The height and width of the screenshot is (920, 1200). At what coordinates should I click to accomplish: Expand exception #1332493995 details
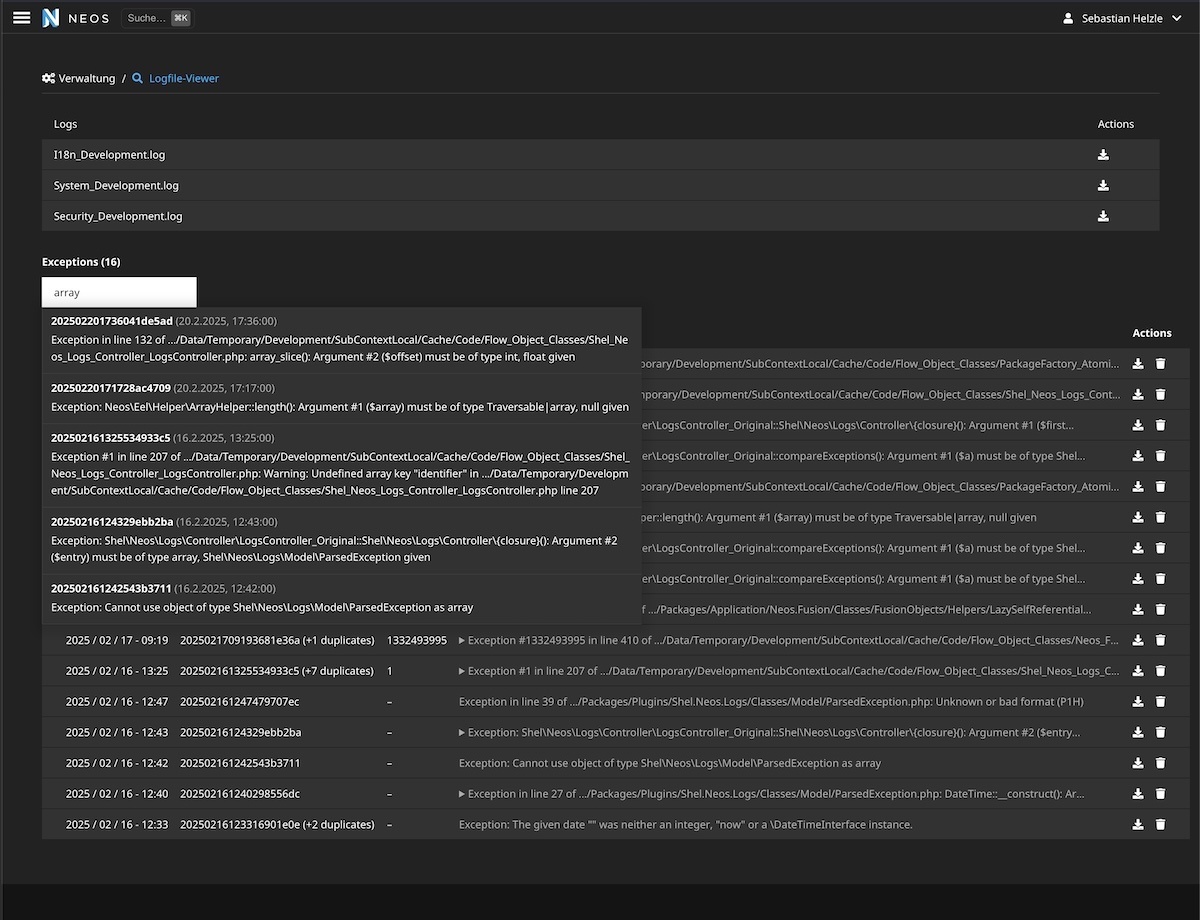point(462,641)
